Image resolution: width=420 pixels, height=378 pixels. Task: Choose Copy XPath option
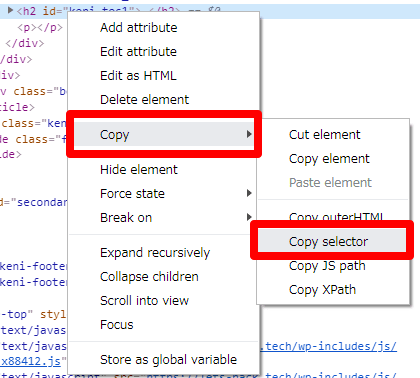(x=333, y=290)
